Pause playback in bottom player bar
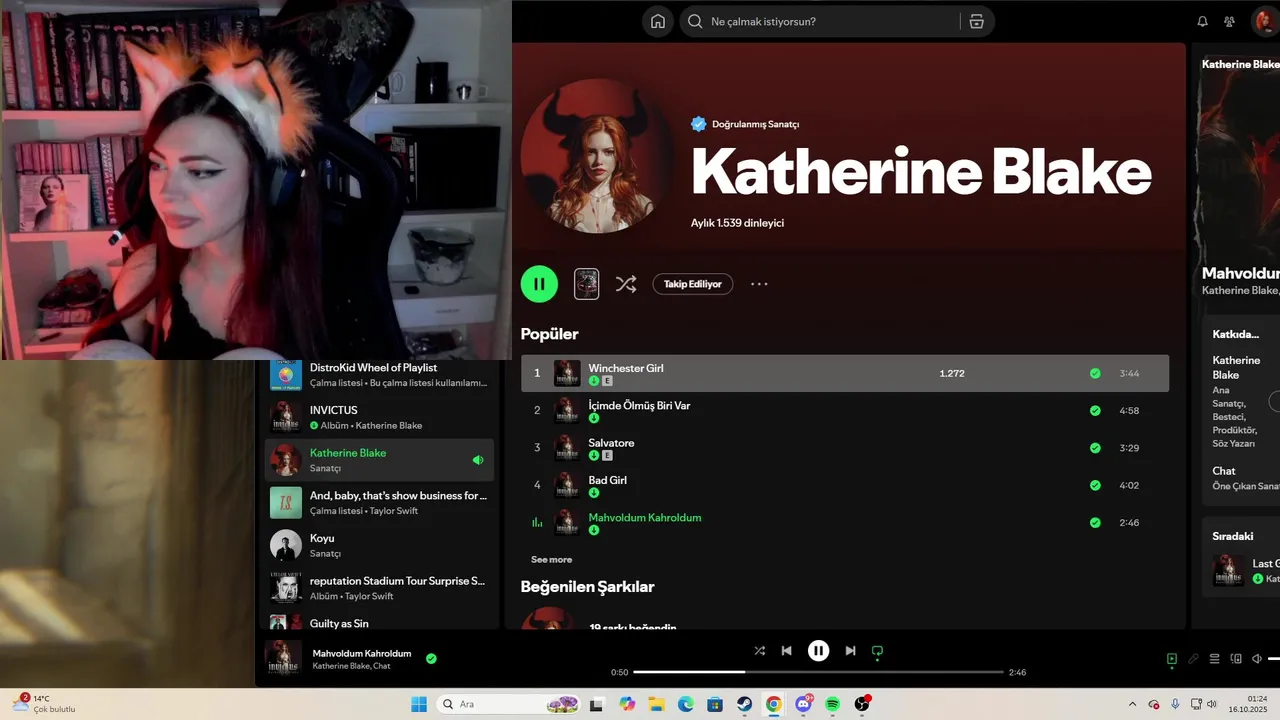The height and width of the screenshot is (720, 1280). [x=818, y=651]
